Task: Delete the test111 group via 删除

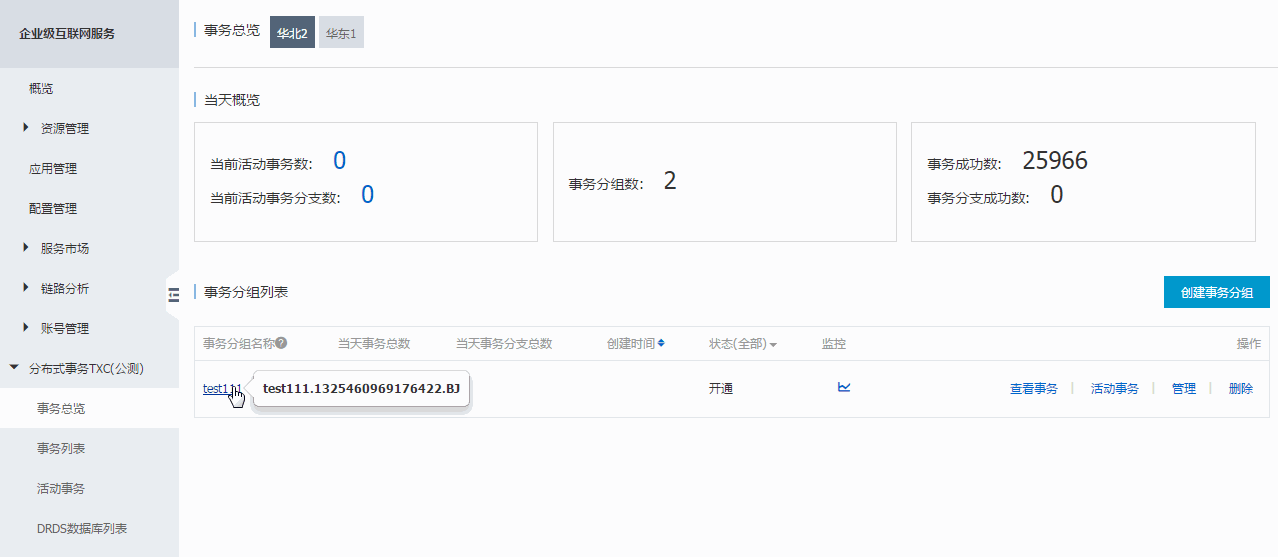Action: pyautogui.click(x=1240, y=389)
